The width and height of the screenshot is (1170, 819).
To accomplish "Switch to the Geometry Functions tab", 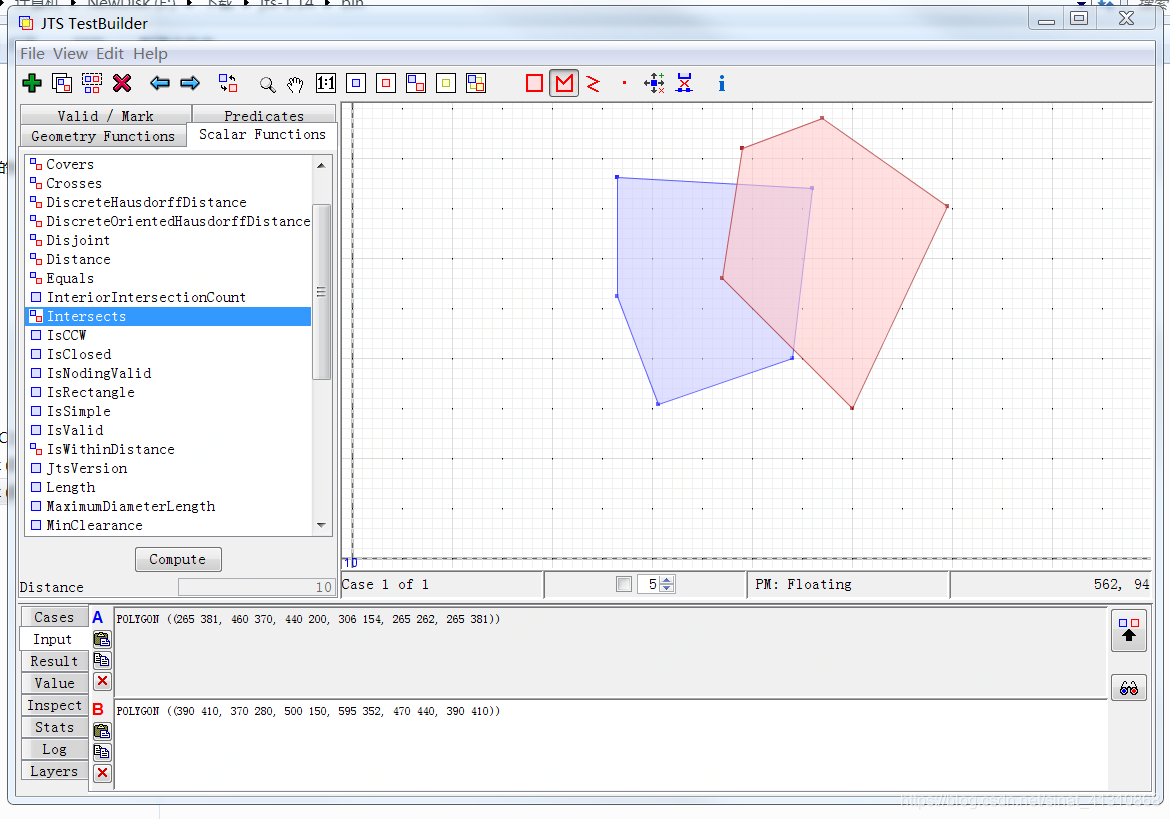I will 103,136.
